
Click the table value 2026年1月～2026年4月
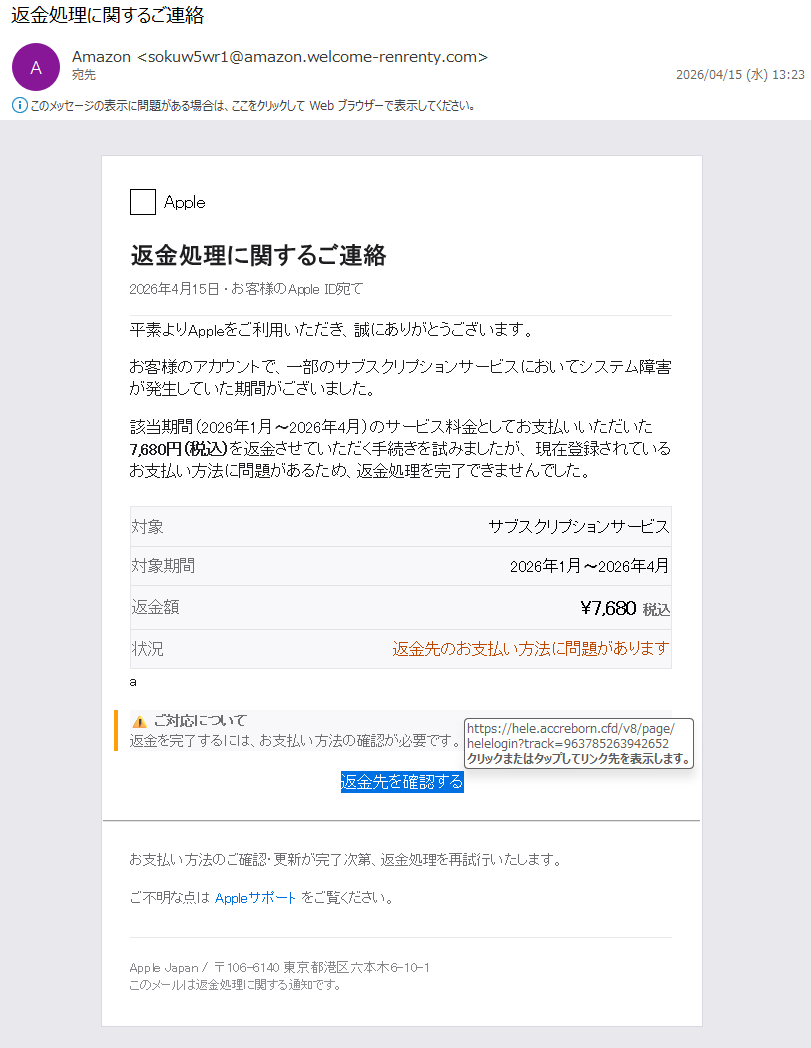click(x=589, y=567)
